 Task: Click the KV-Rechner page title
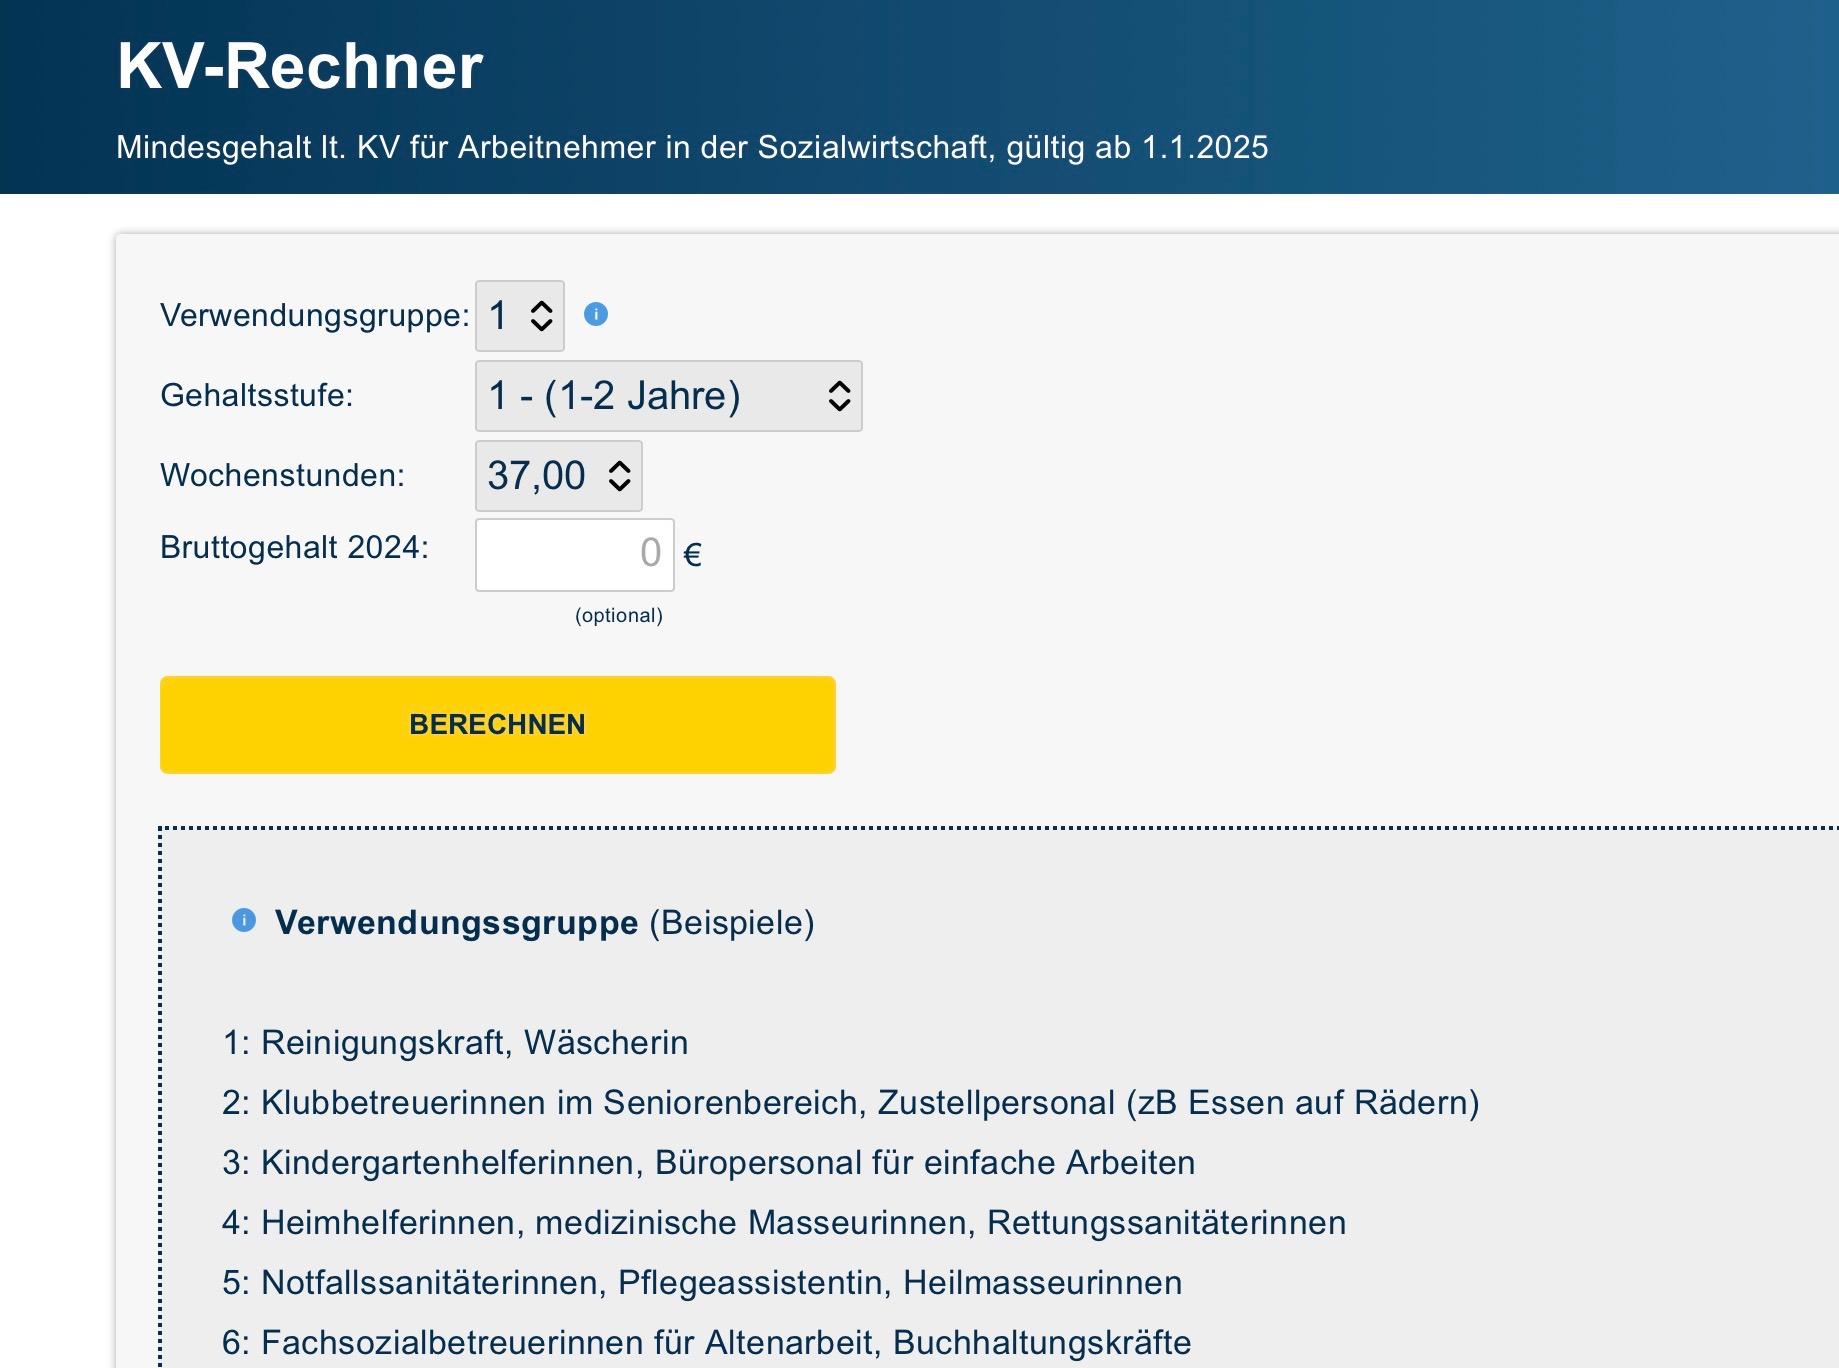300,66
